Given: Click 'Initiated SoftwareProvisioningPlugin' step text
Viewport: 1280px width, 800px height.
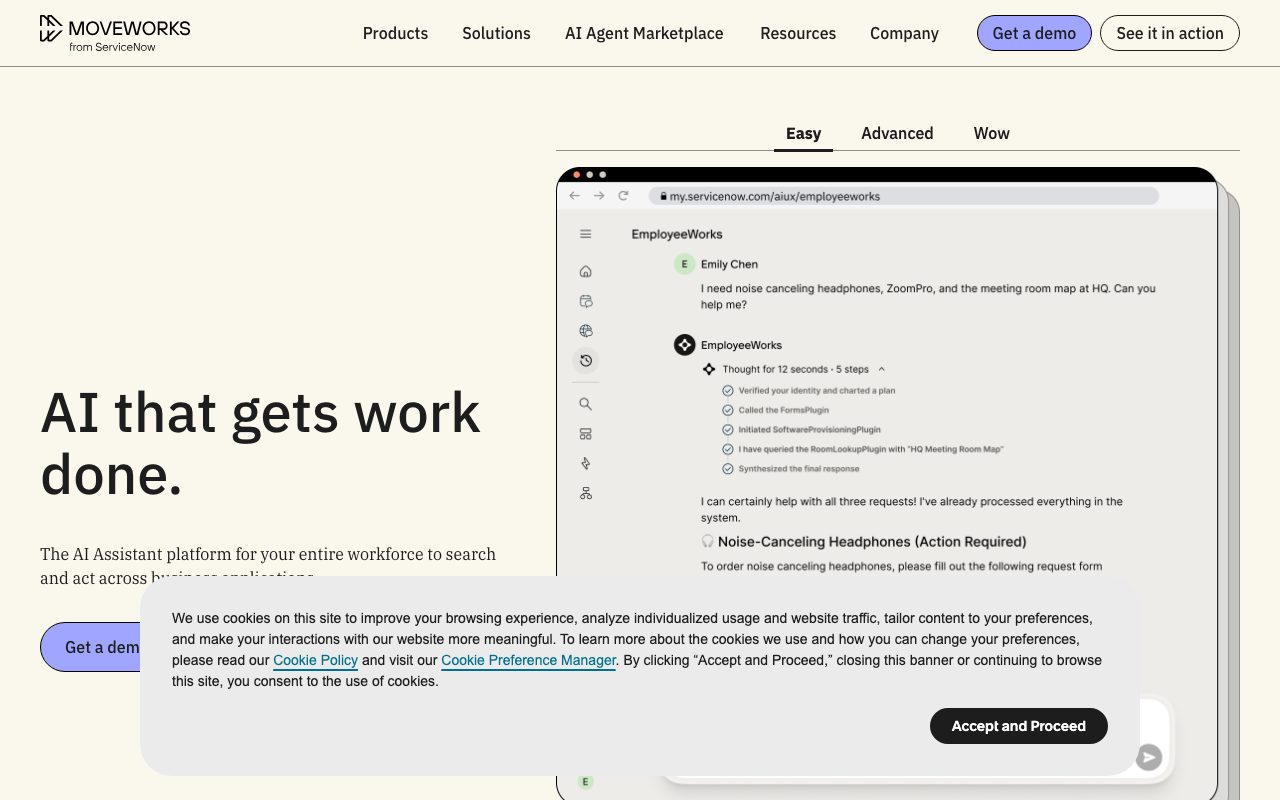Looking at the screenshot, I should 809,430.
